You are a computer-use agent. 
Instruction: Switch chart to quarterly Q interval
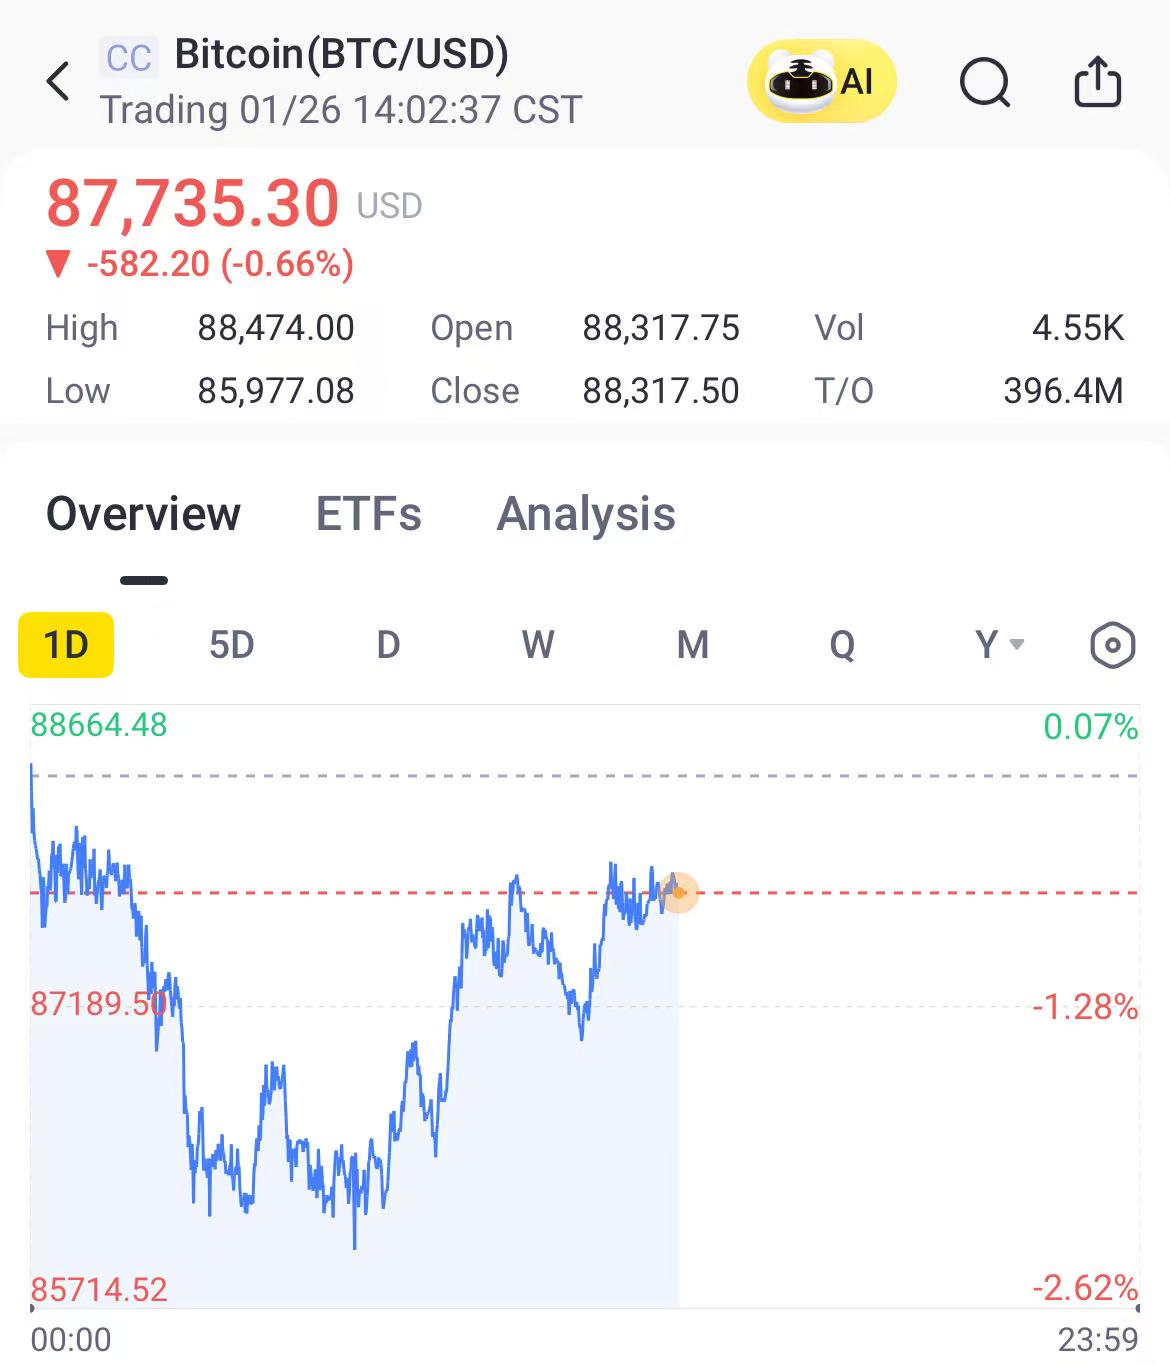point(842,645)
